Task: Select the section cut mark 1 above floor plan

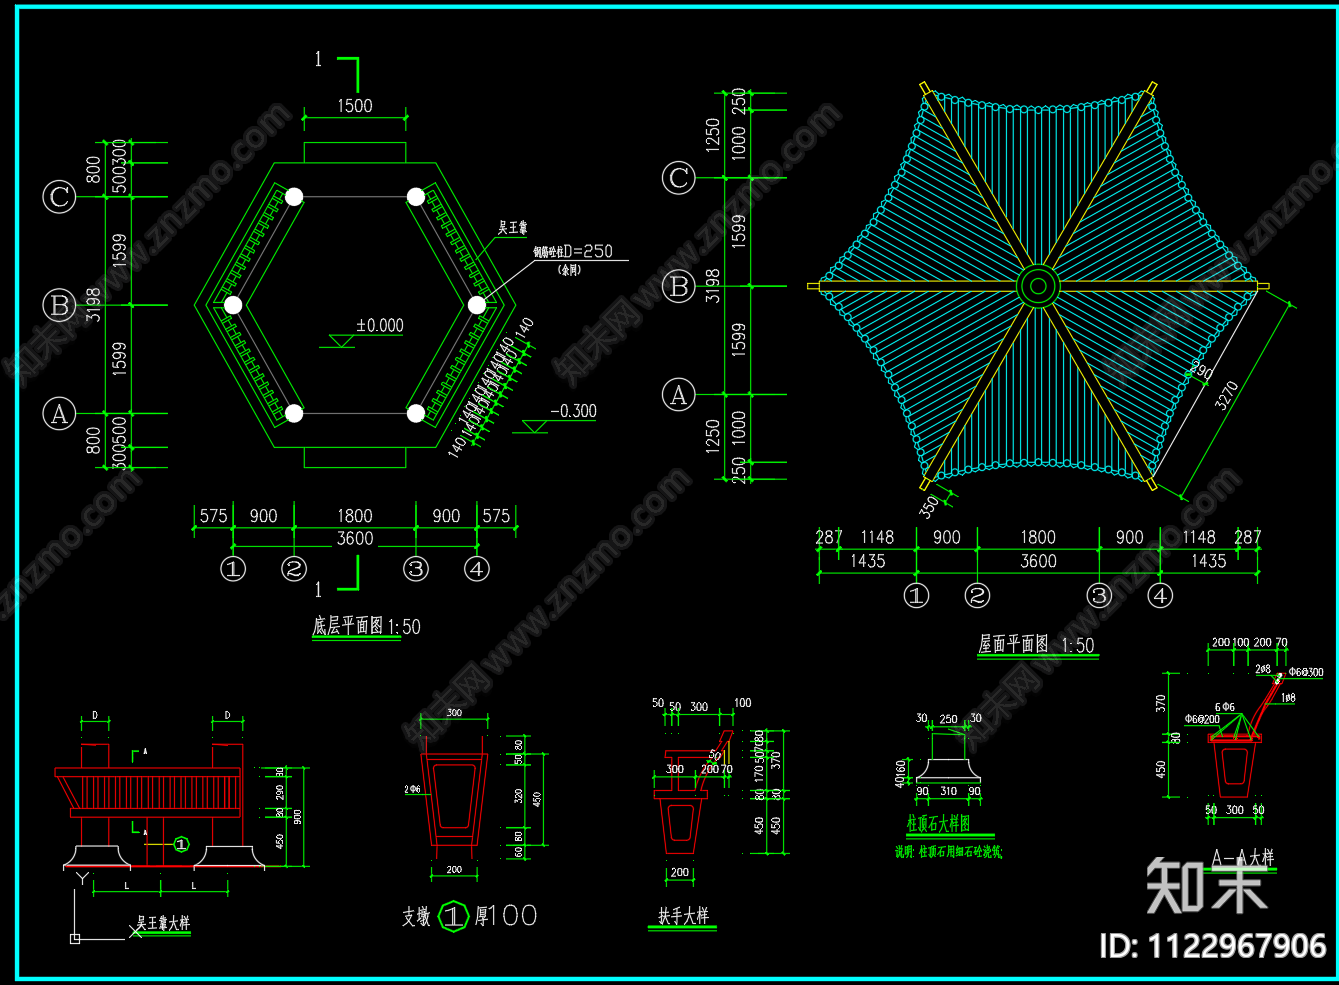Action: pos(337,72)
